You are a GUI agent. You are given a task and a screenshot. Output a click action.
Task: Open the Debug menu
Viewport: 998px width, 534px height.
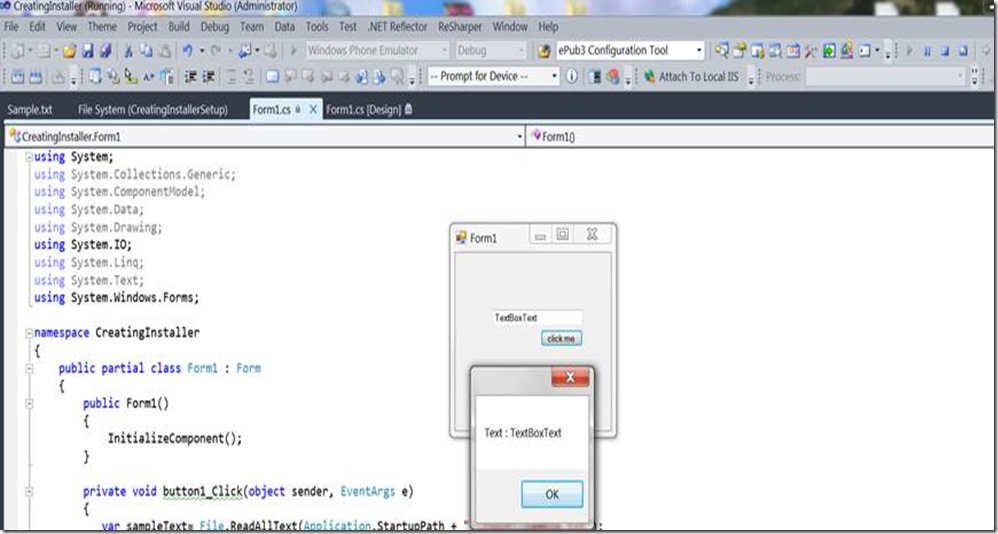point(214,27)
